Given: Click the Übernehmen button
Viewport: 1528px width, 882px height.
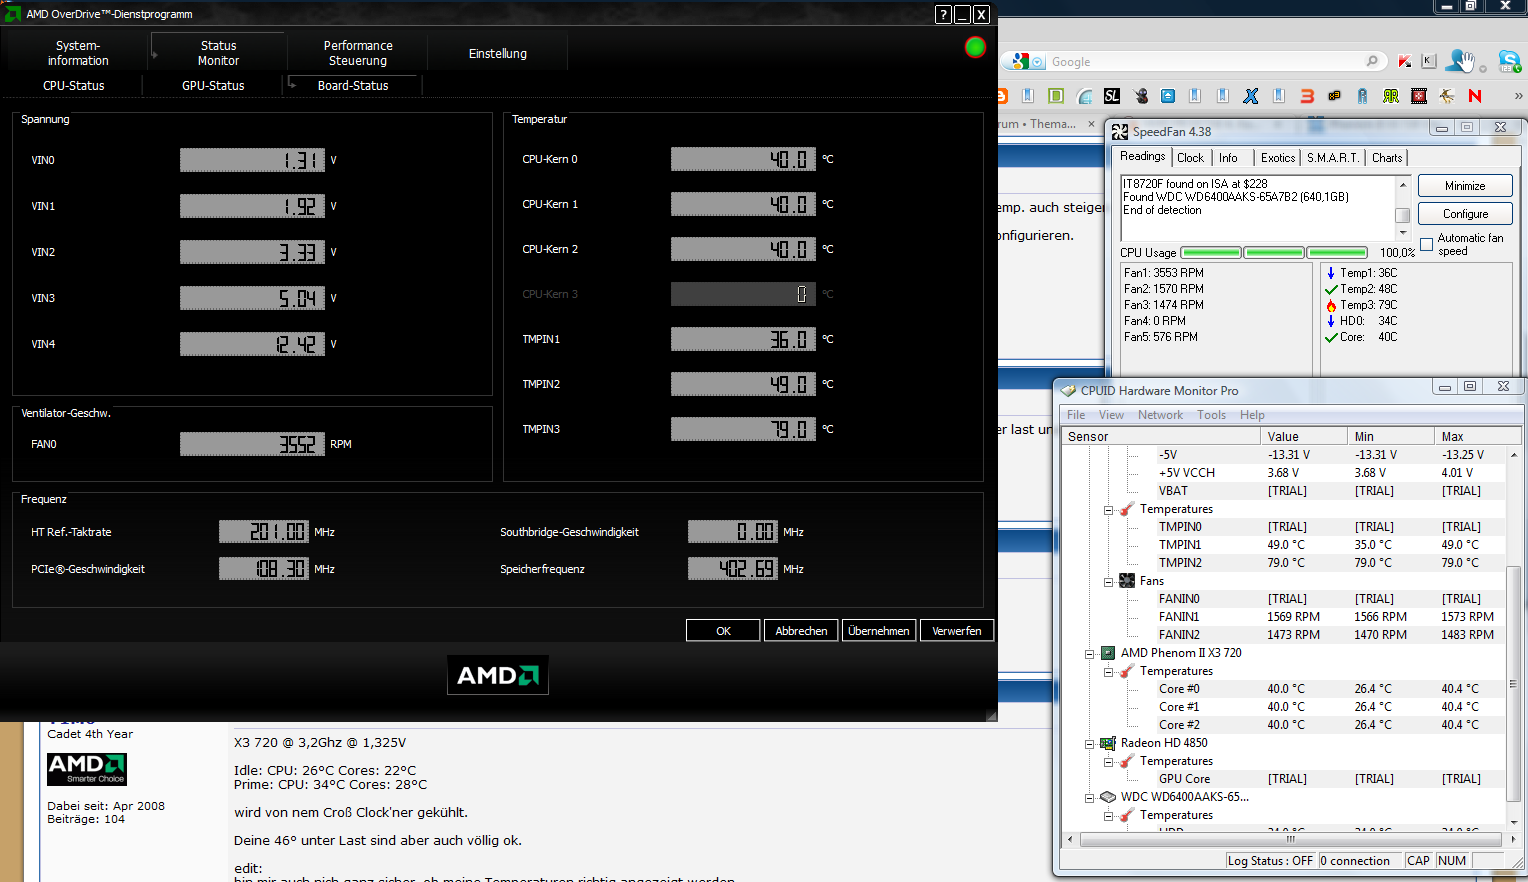Looking at the screenshot, I should coord(879,631).
